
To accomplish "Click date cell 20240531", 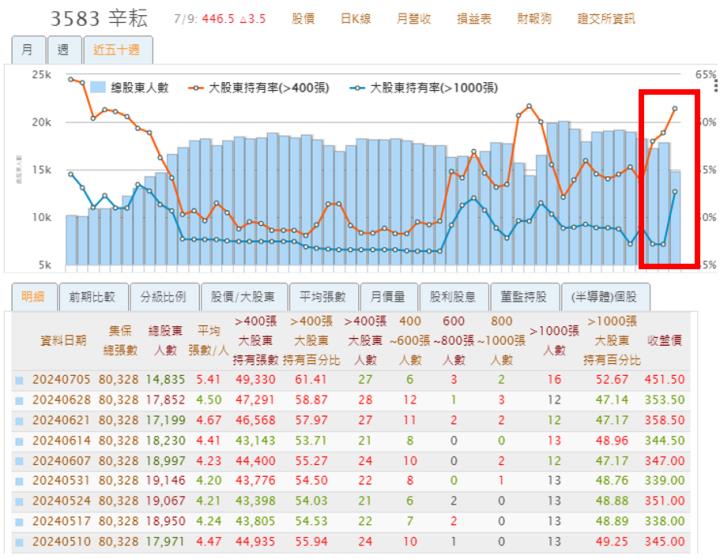I will (62, 480).
